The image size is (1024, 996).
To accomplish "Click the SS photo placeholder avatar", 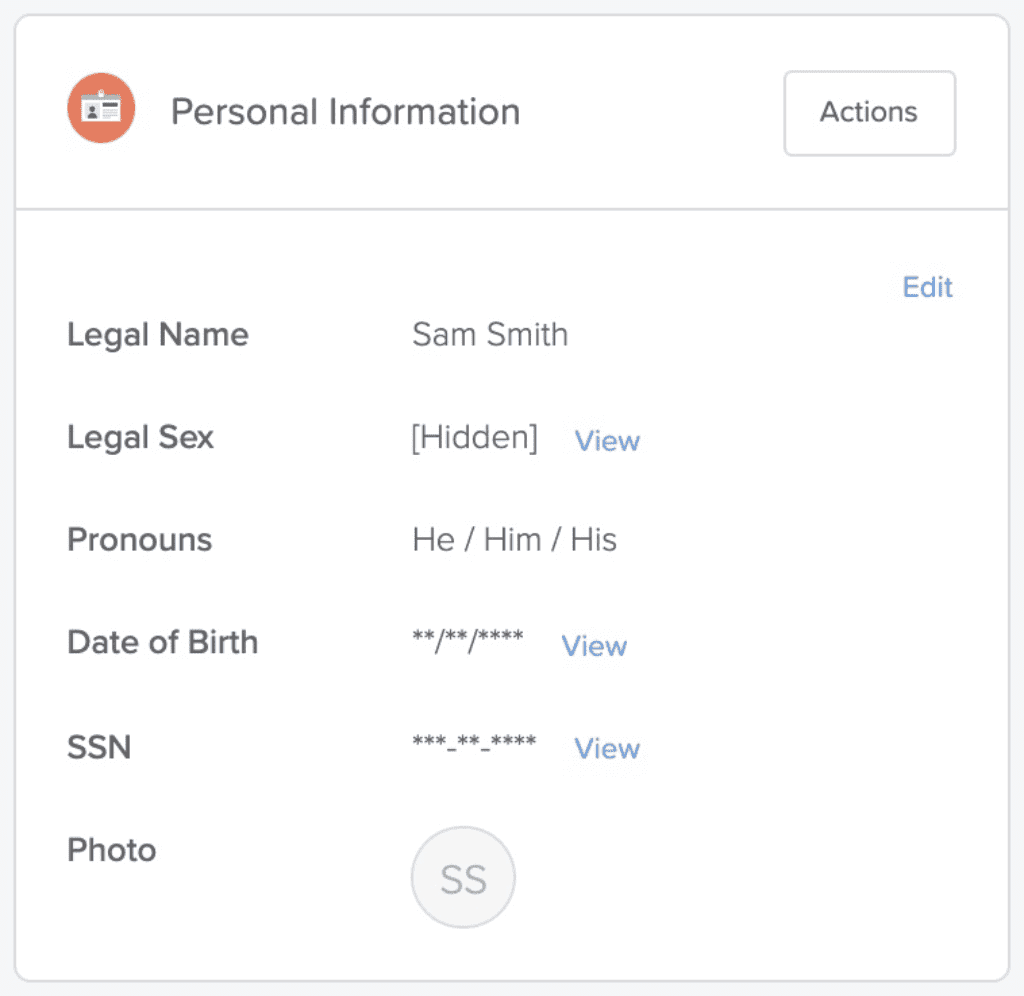I will coord(462,876).
